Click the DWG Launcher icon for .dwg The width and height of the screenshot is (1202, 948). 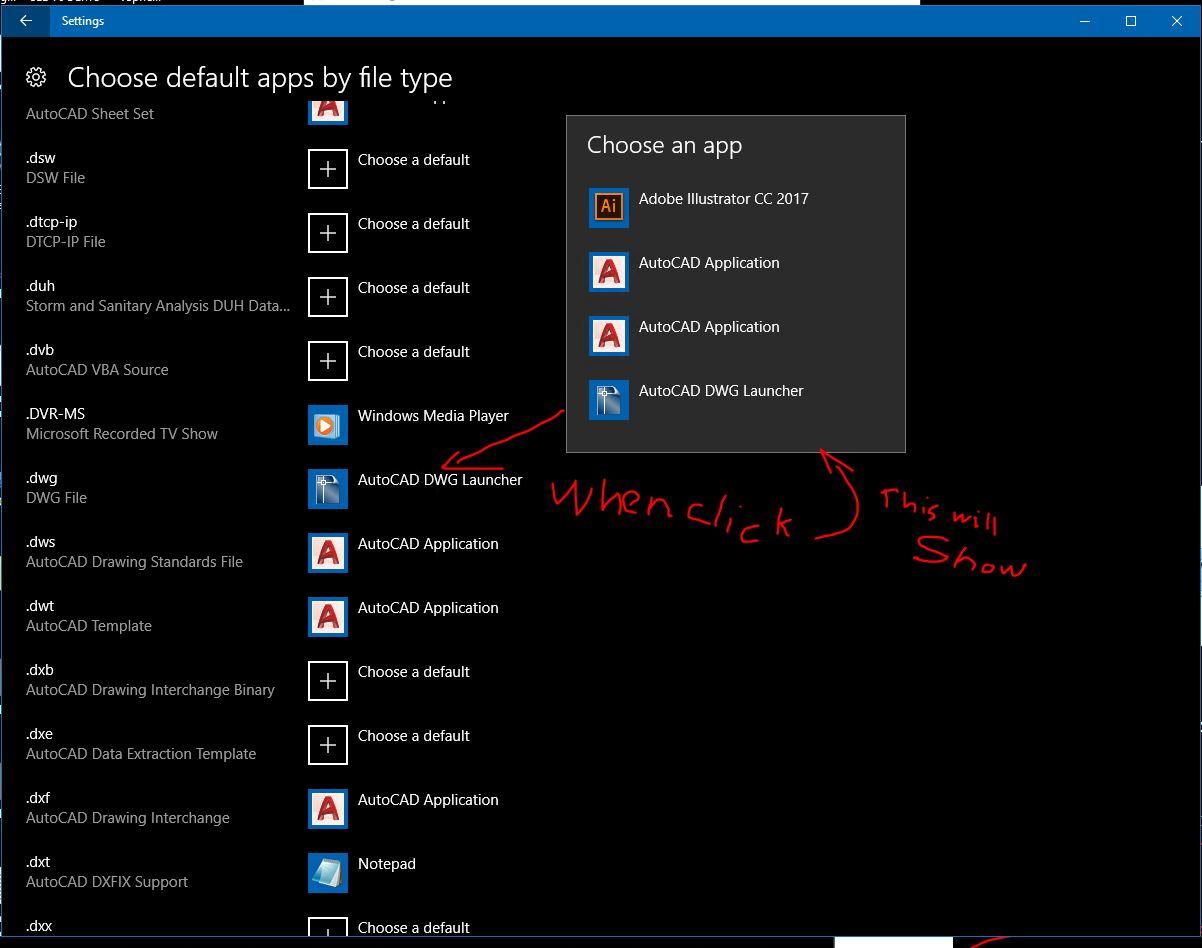pyautogui.click(x=328, y=489)
